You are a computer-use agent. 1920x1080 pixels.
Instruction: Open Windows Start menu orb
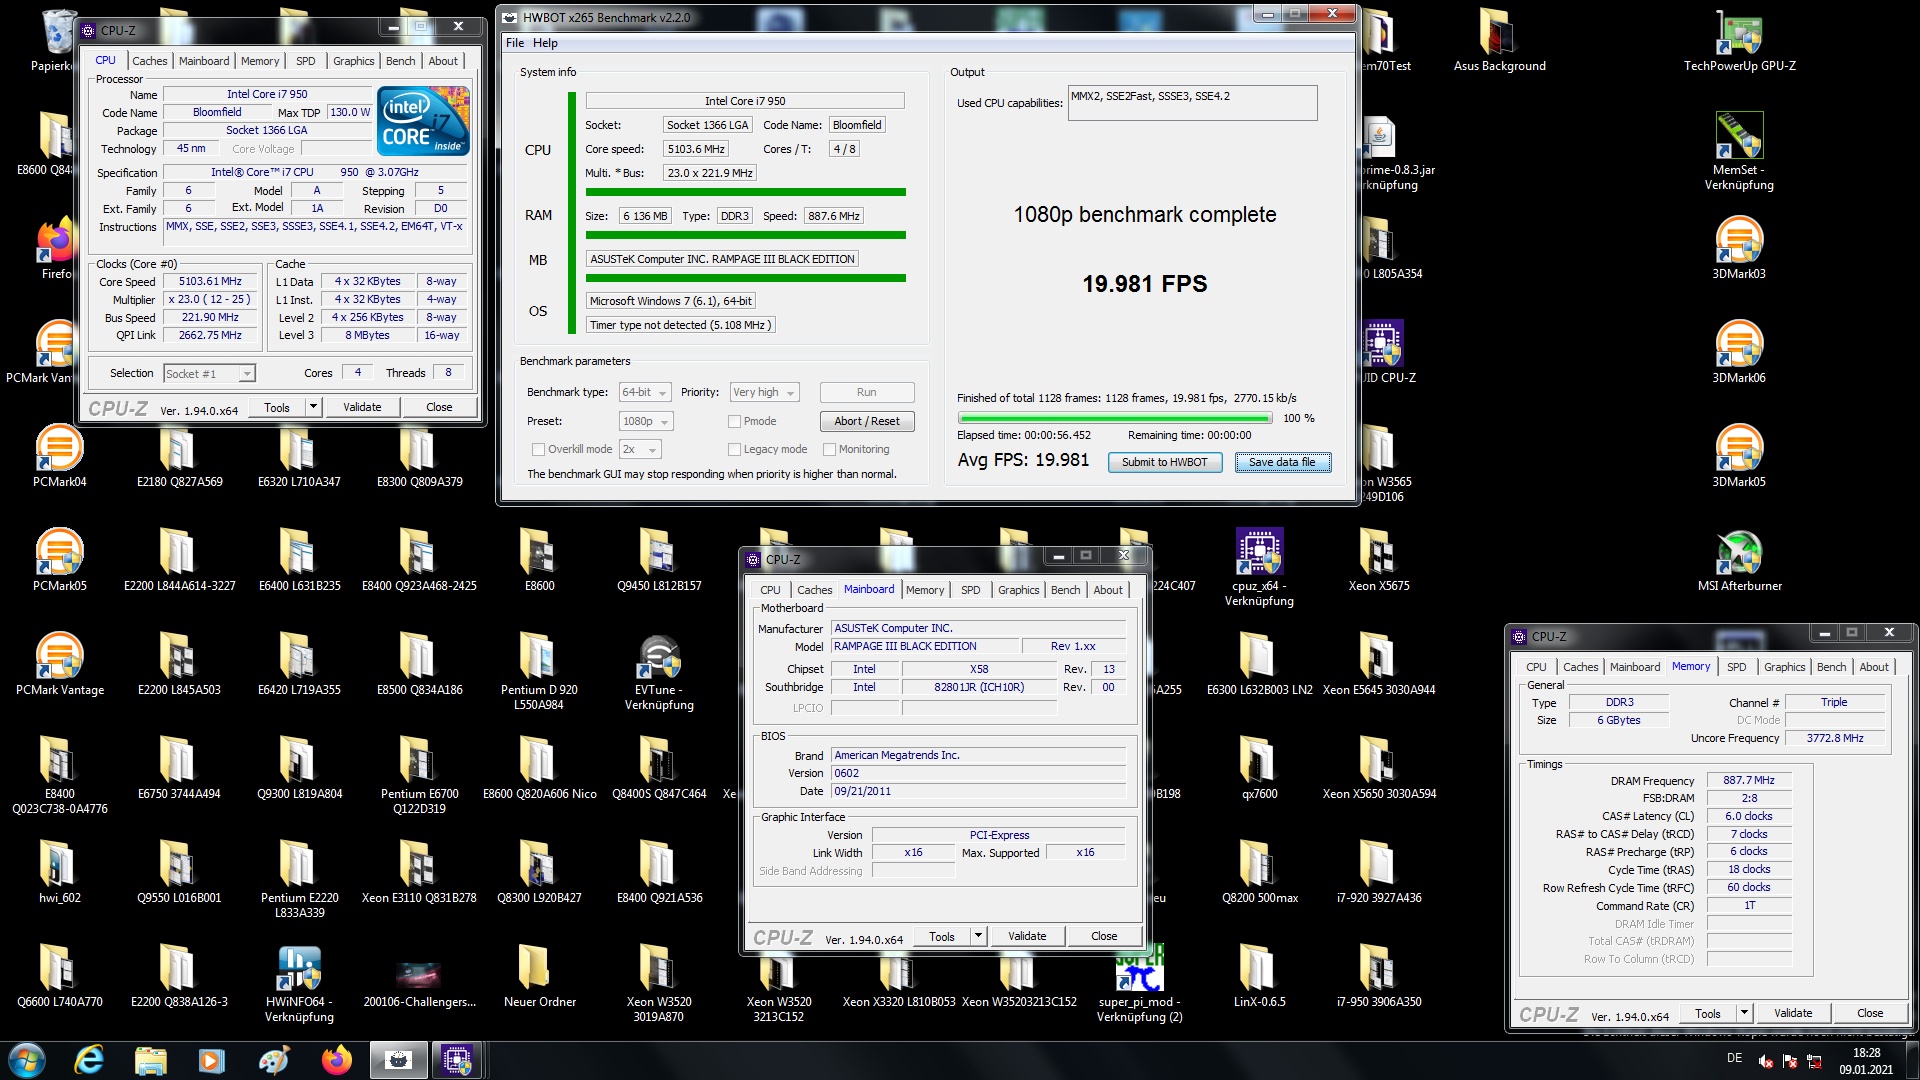[x=27, y=1059]
